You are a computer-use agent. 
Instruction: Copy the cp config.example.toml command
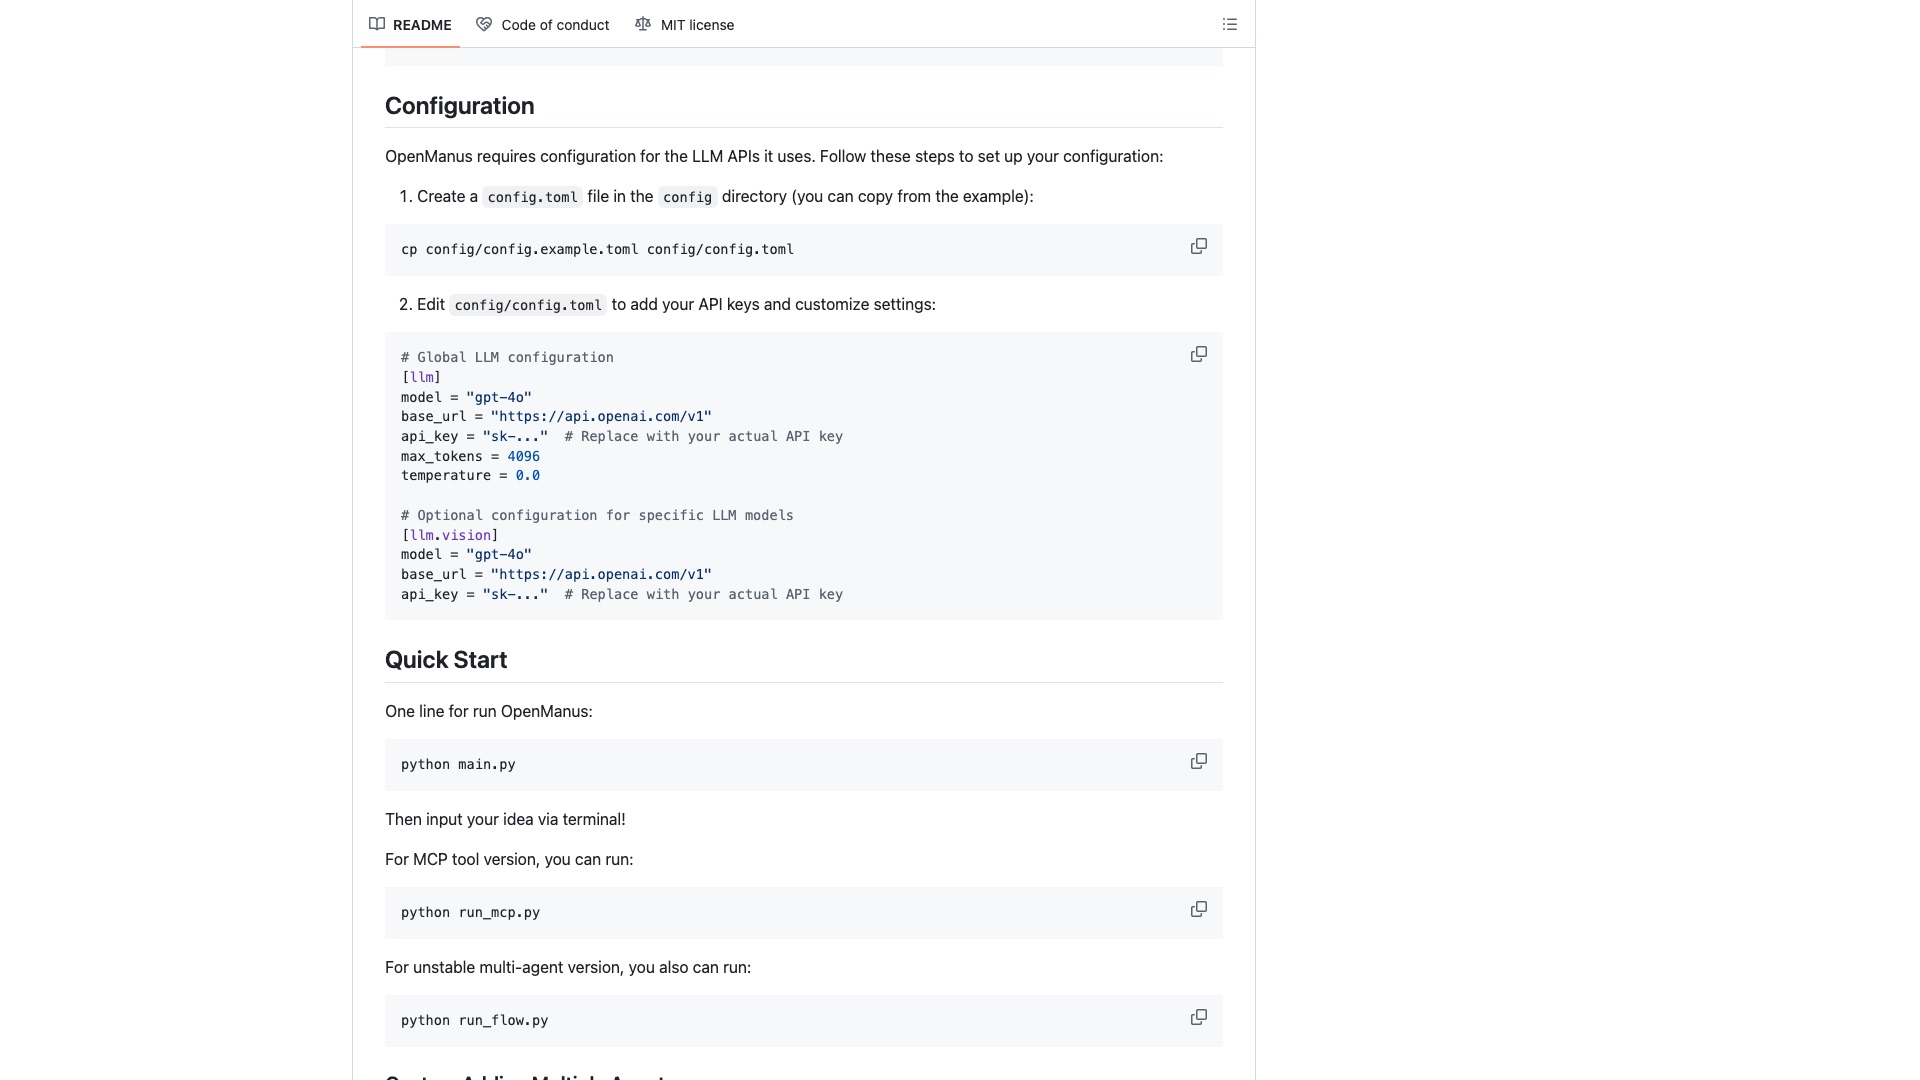(x=1198, y=246)
